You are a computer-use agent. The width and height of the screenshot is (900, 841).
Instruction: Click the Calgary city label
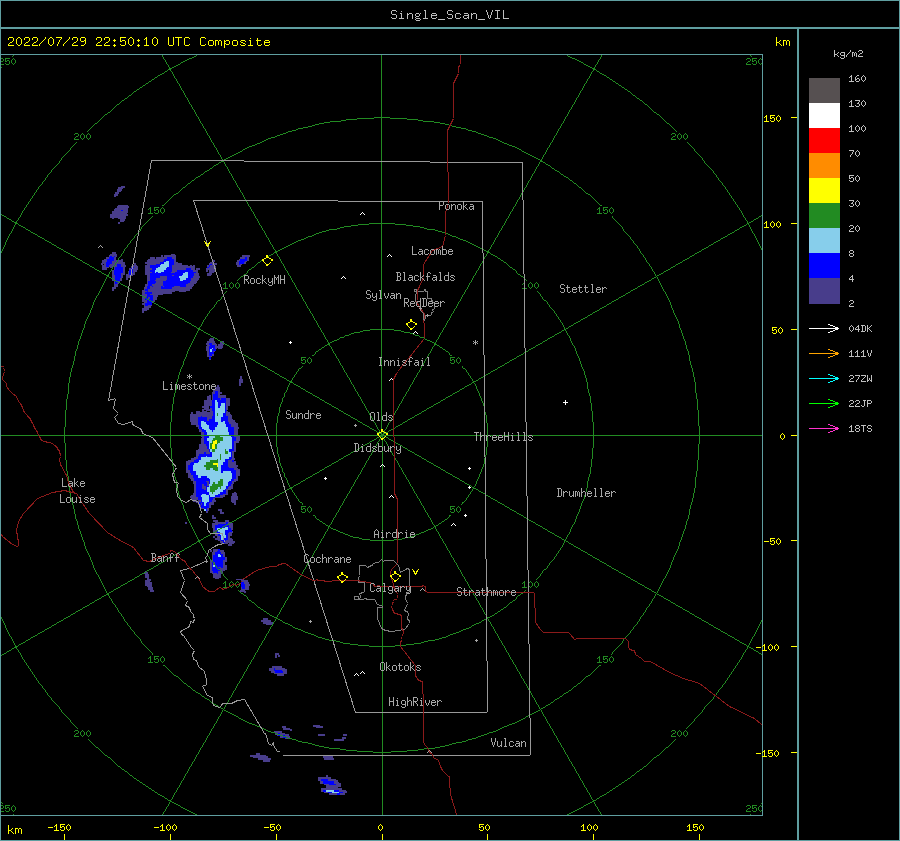click(x=390, y=588)
